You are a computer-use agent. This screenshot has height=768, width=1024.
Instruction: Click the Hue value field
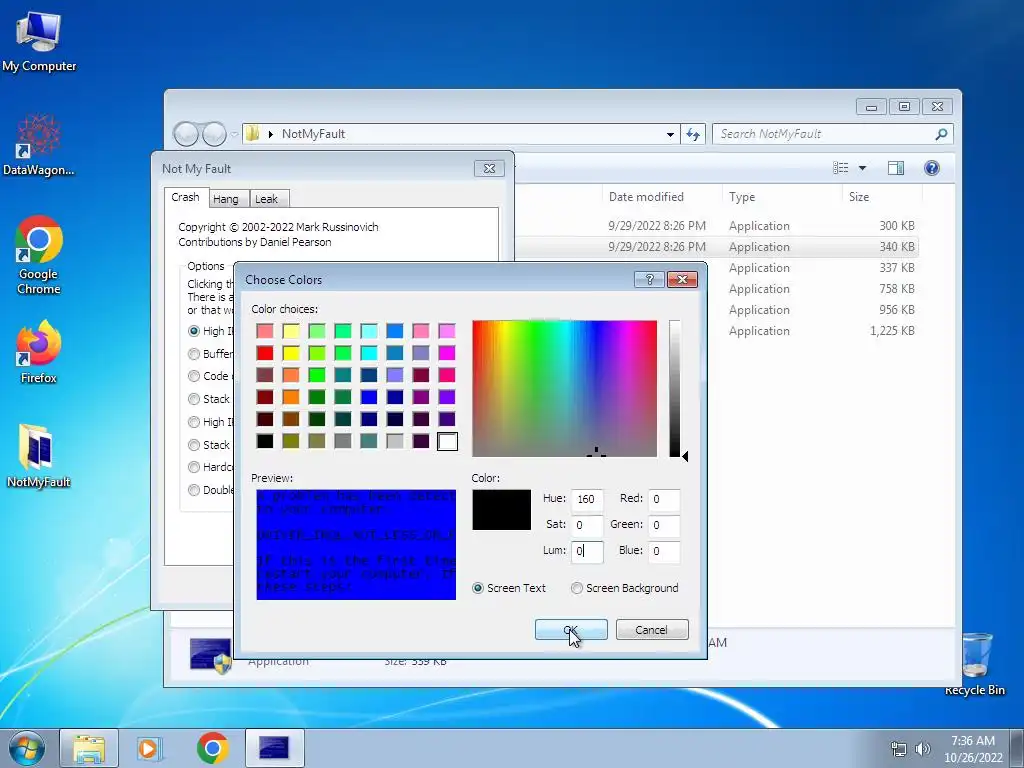[586, 500]
